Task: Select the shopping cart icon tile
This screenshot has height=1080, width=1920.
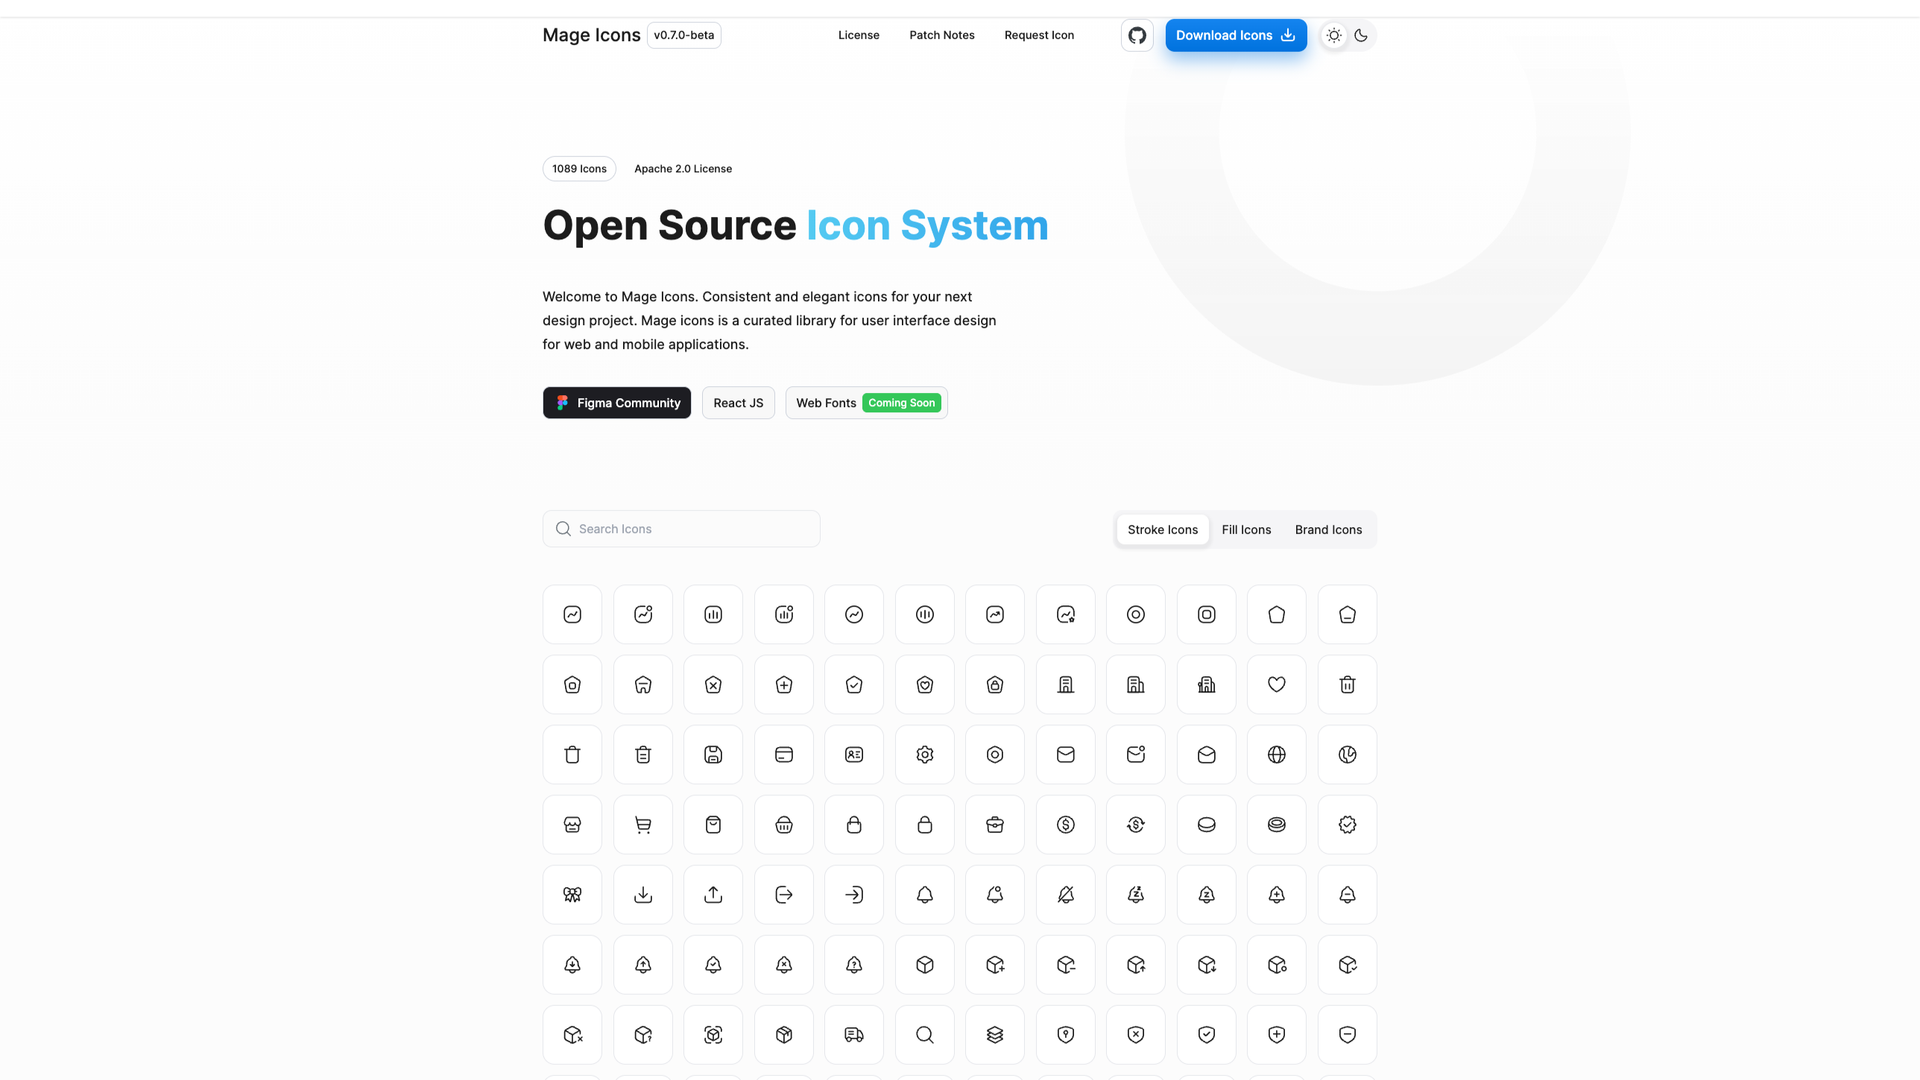Action: [643, 825]
